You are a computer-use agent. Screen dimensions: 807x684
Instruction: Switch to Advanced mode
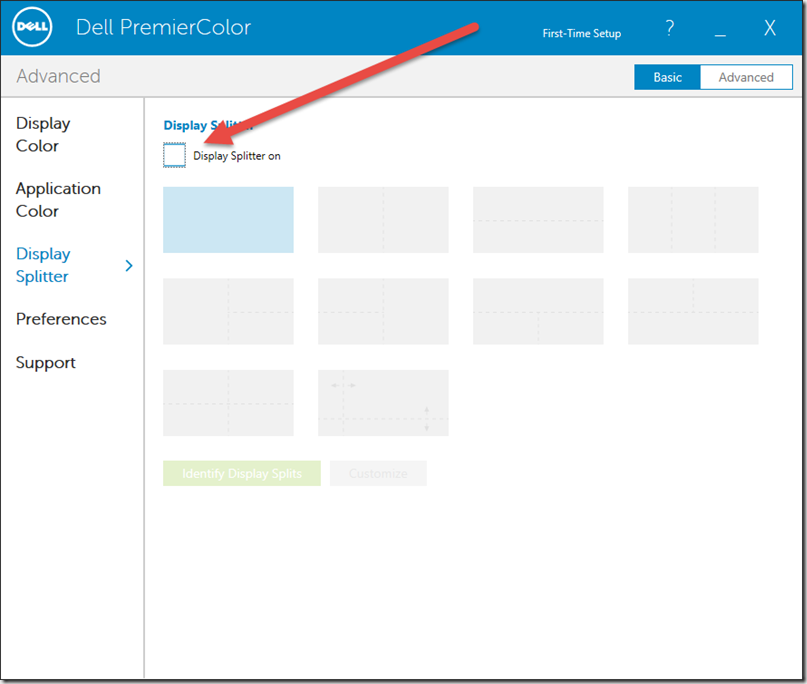coord(746,77)
